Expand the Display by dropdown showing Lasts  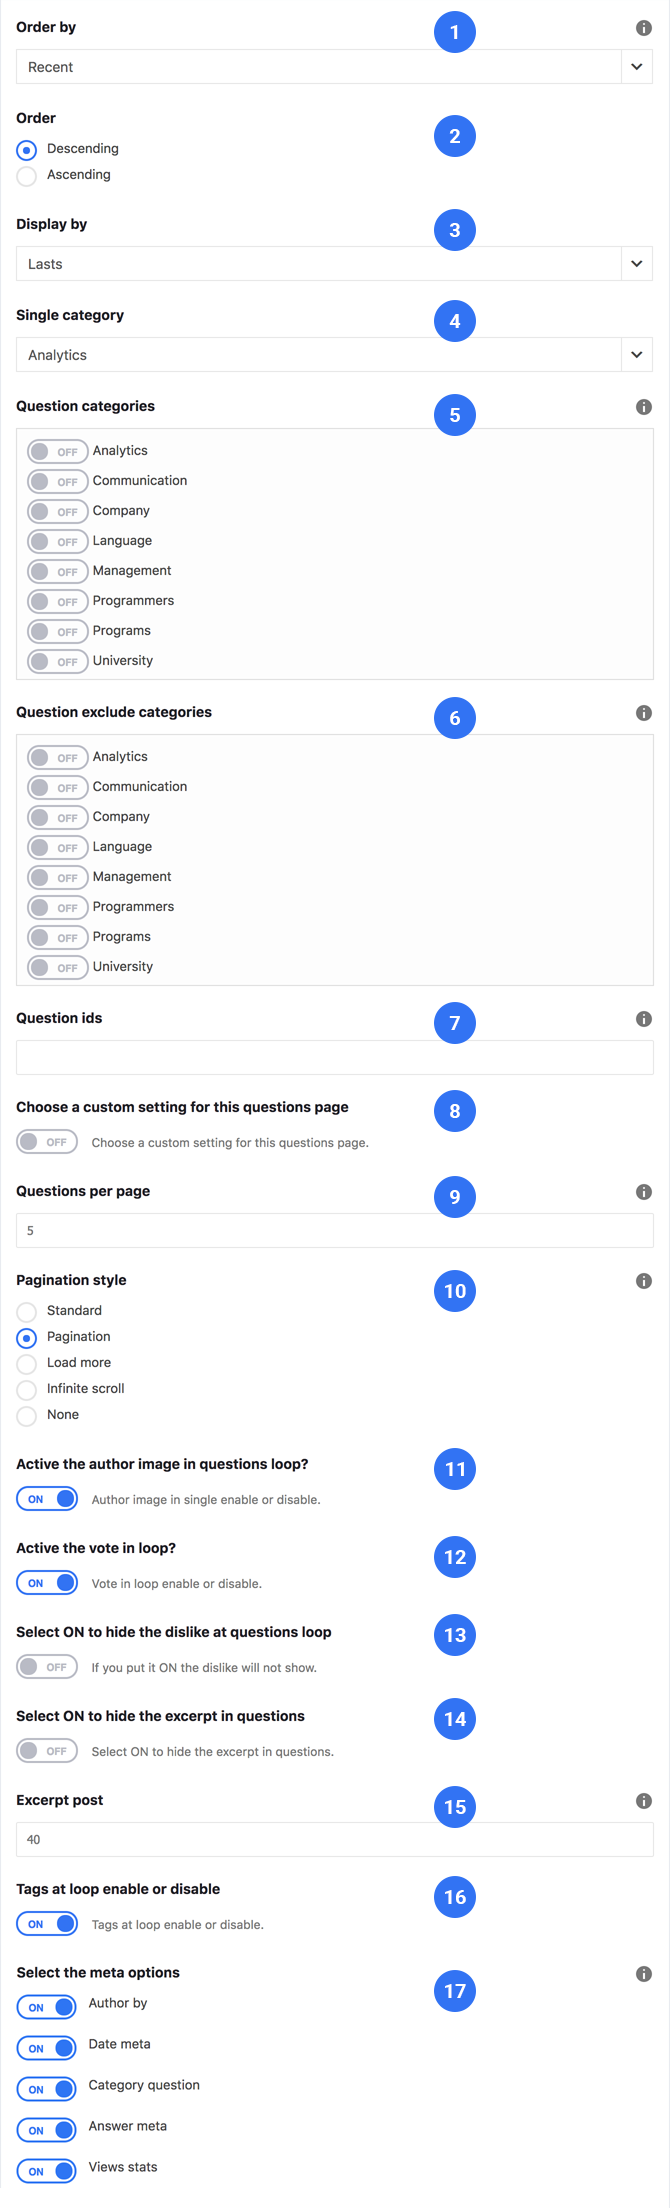(334, 264)
